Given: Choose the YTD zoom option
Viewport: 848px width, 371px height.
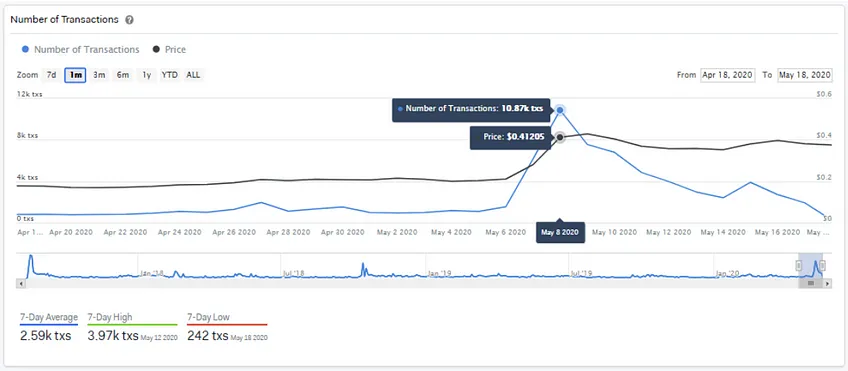Looking at the screenshot, I should (x=170, y=75).
